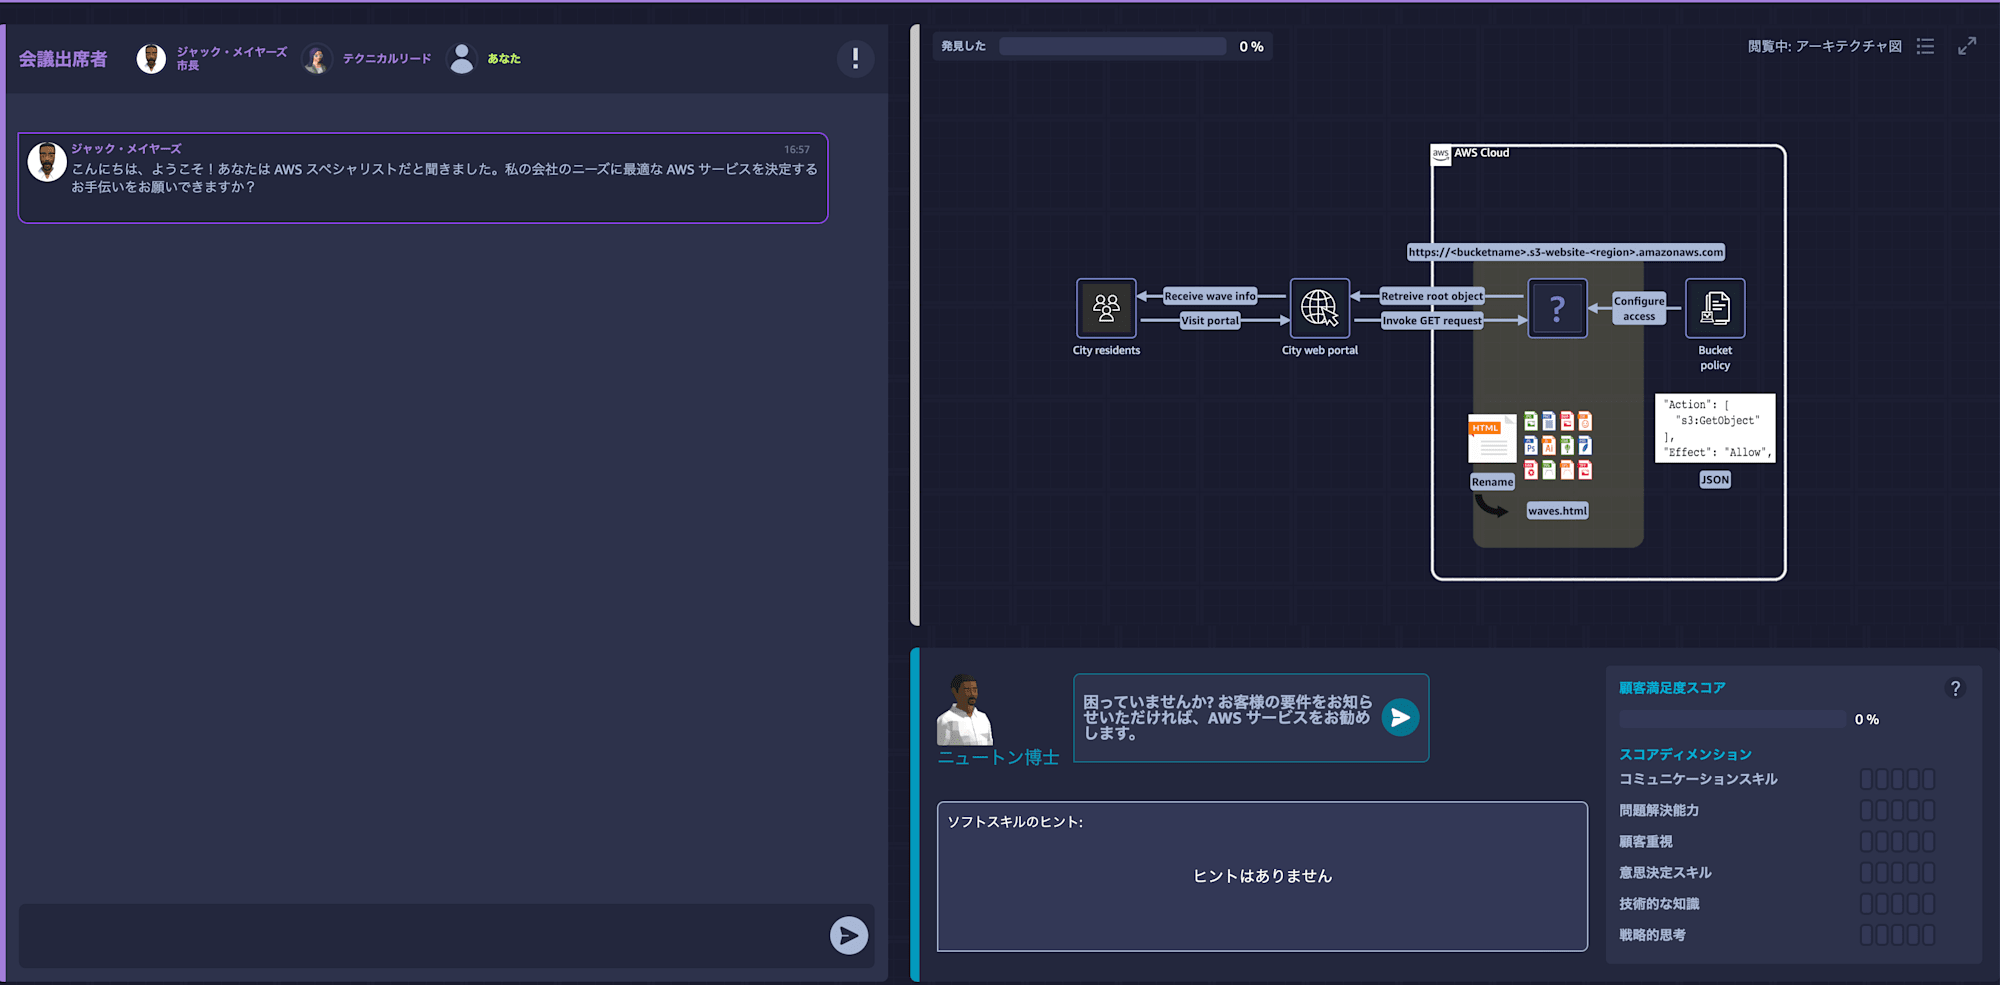Click the City residents caption
This screenshot has height=985, width=2000.
(x=1106, y=350)
